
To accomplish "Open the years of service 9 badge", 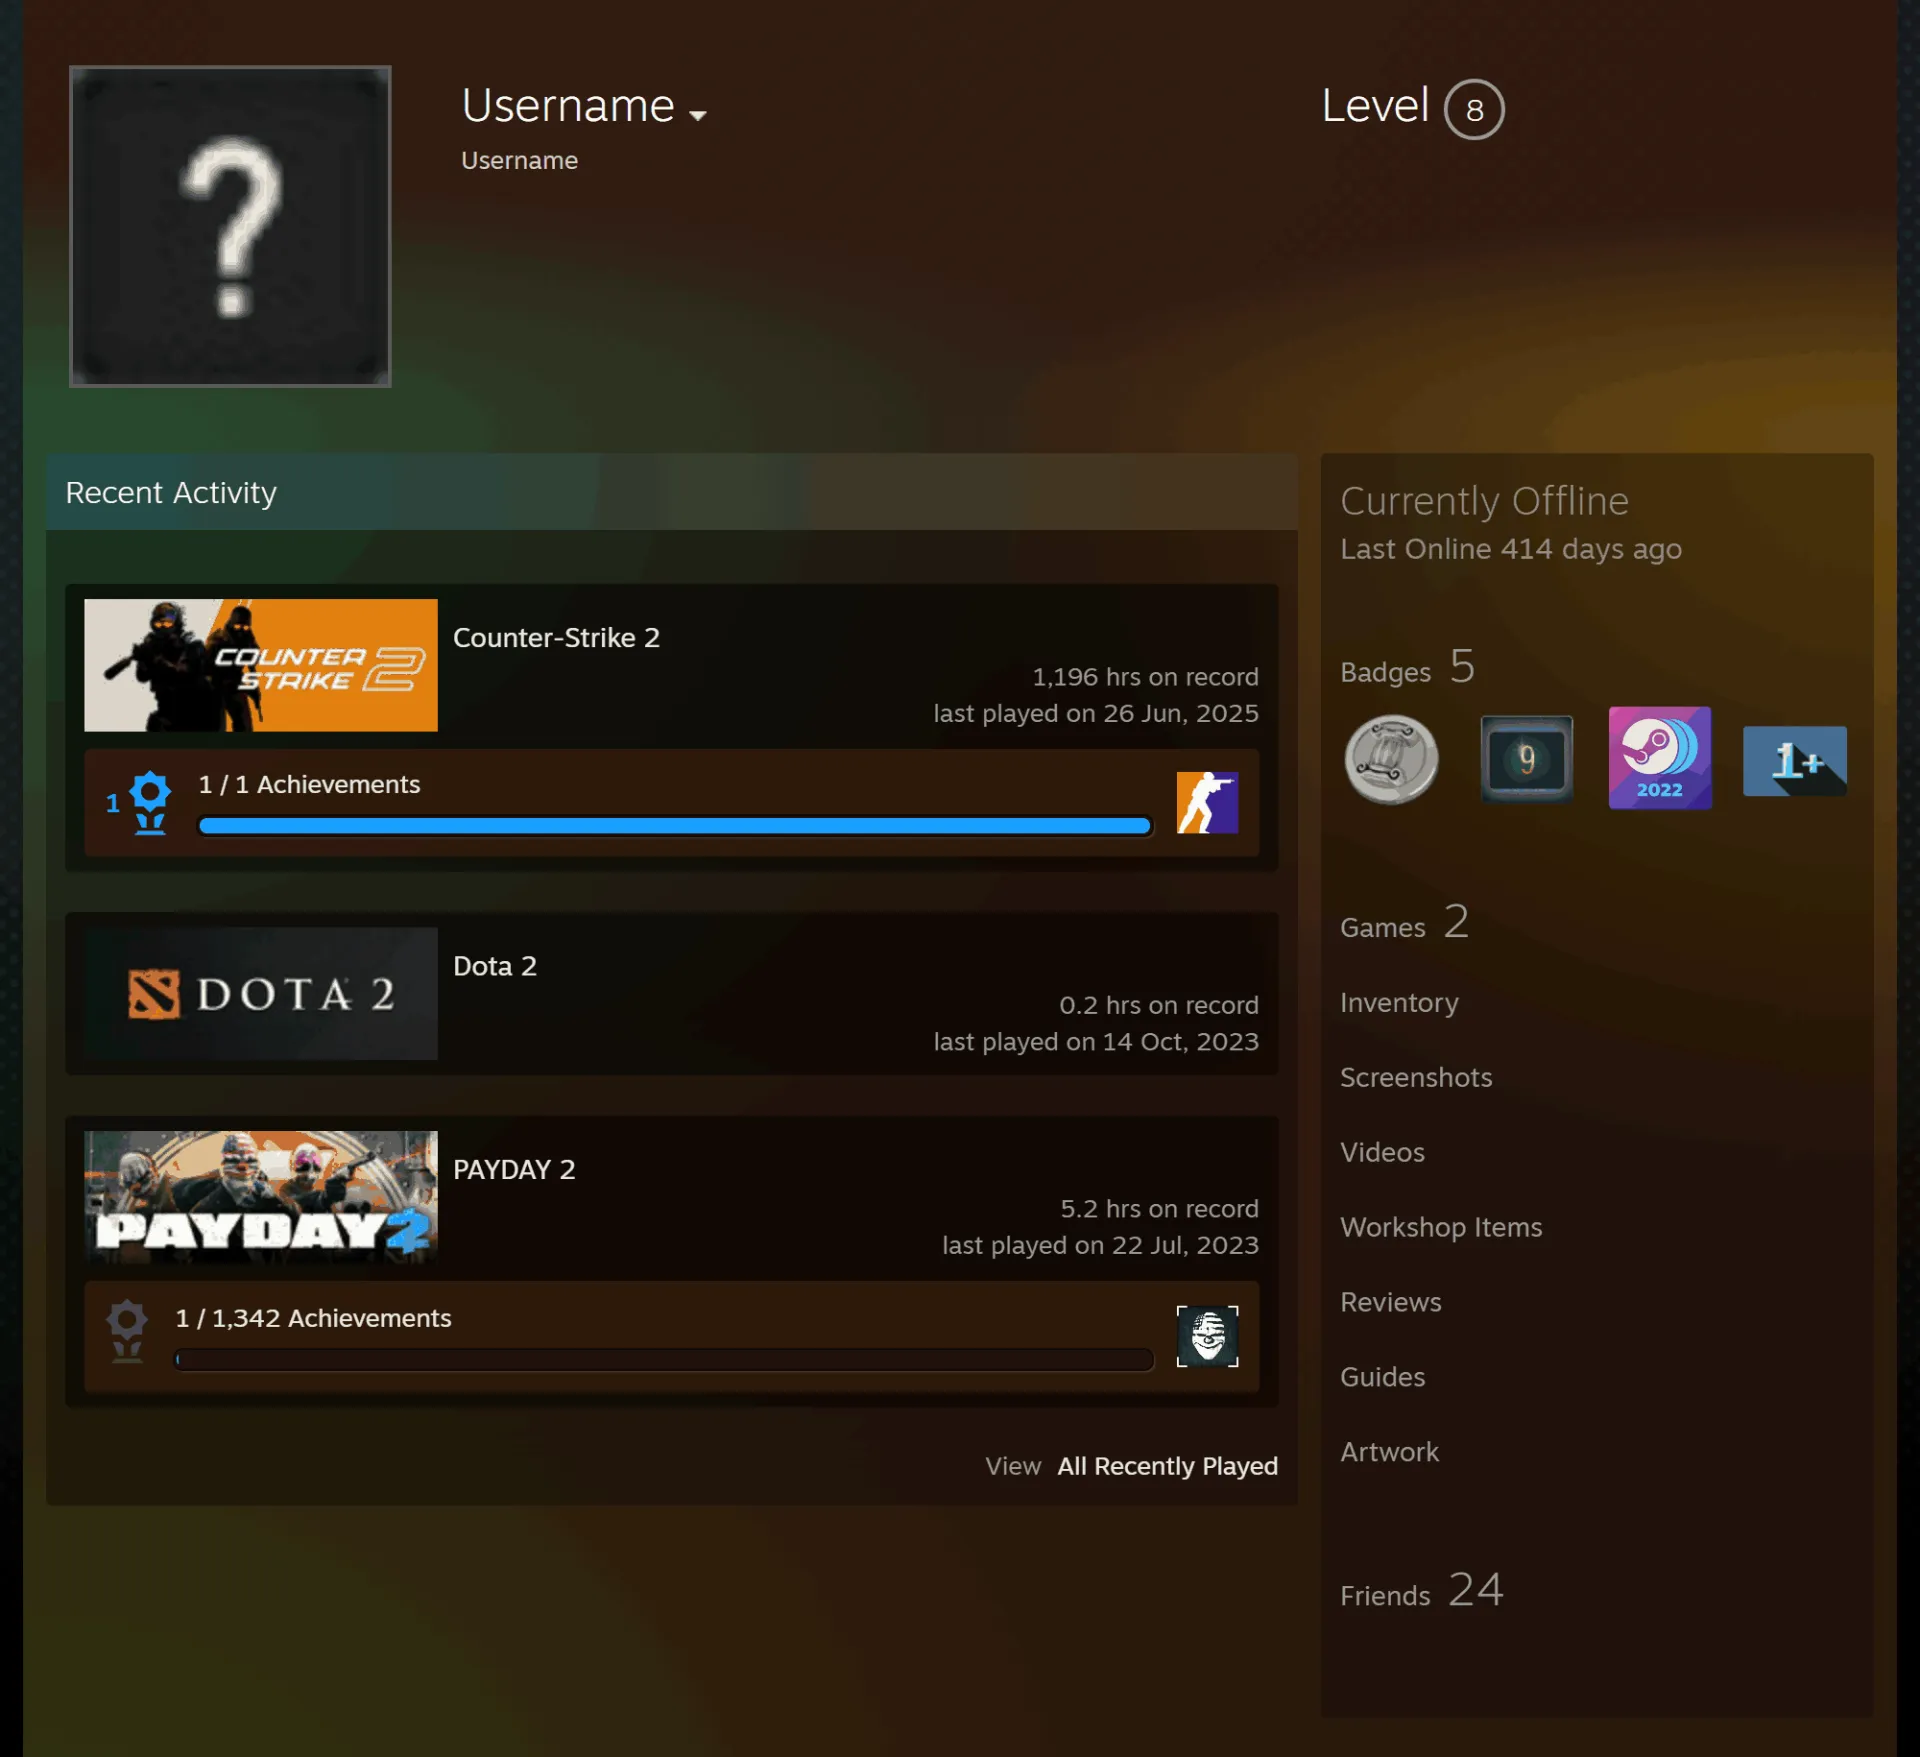I will pos(1526,759).
